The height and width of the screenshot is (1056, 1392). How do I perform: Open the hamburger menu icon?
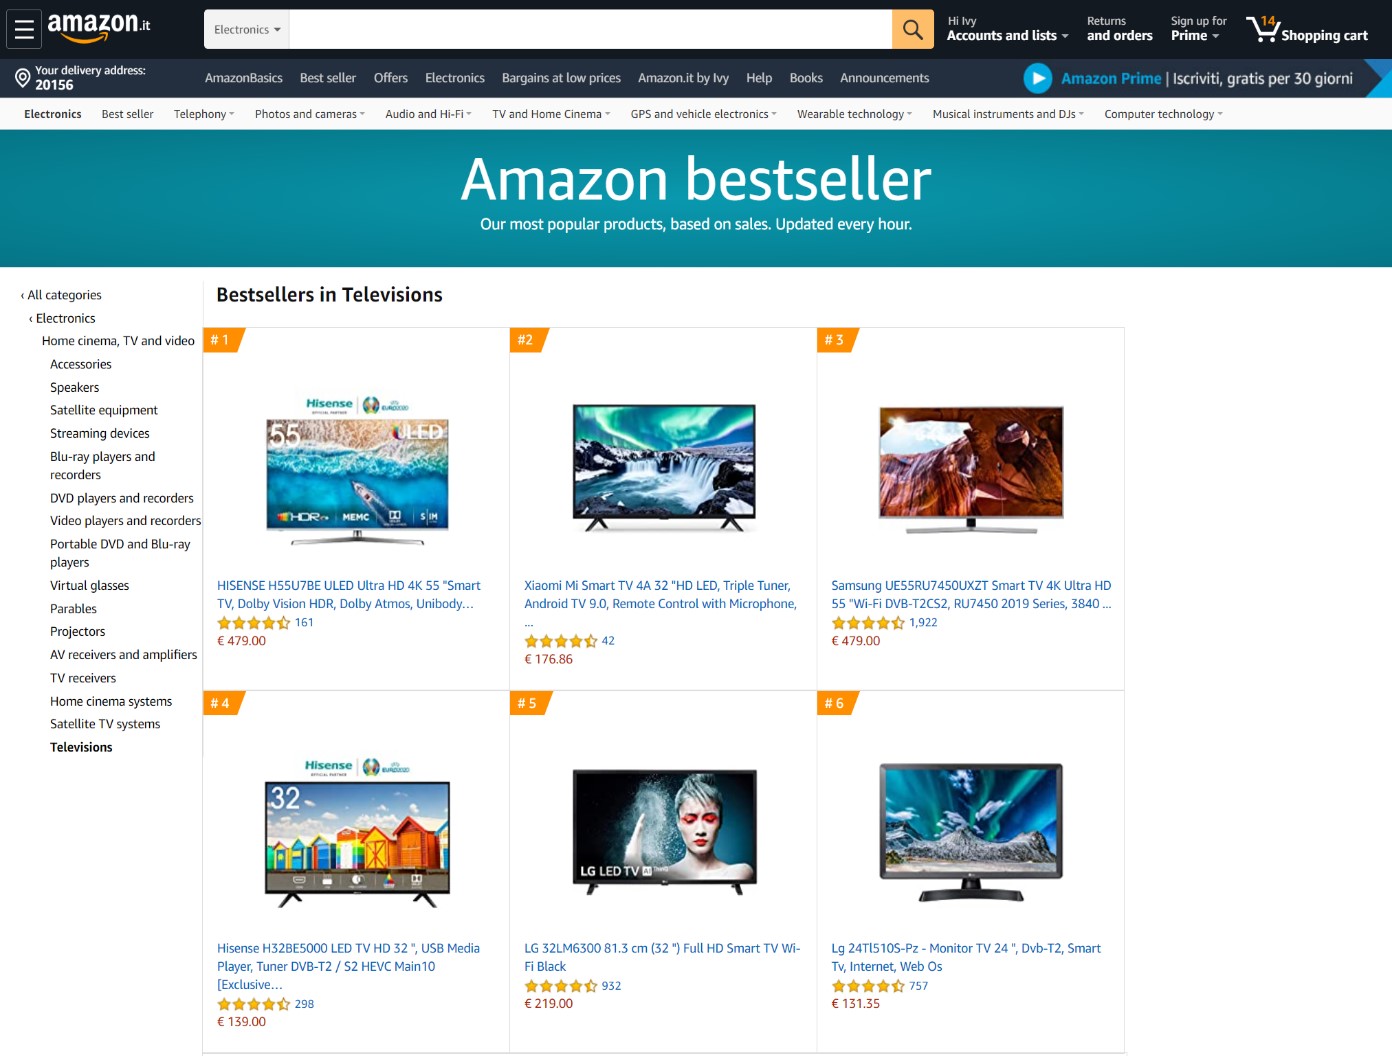(24, 30)
